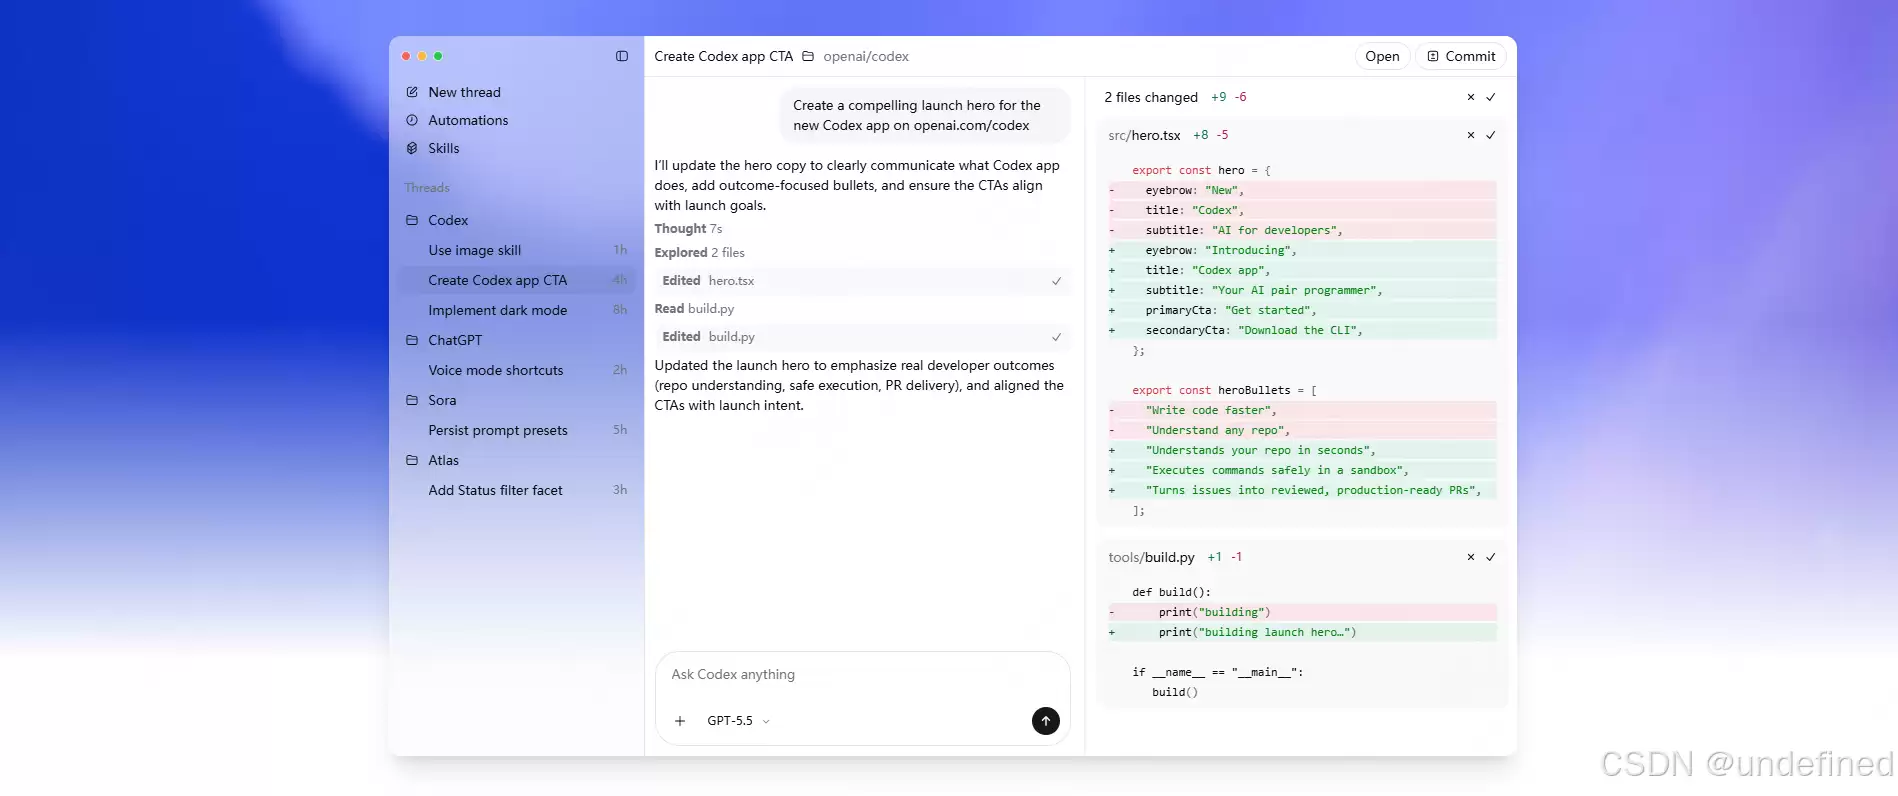The height and width of the screenshot is (796, 1898).
Task: Click the Codex project folder icon
Action: pos(412,220)
